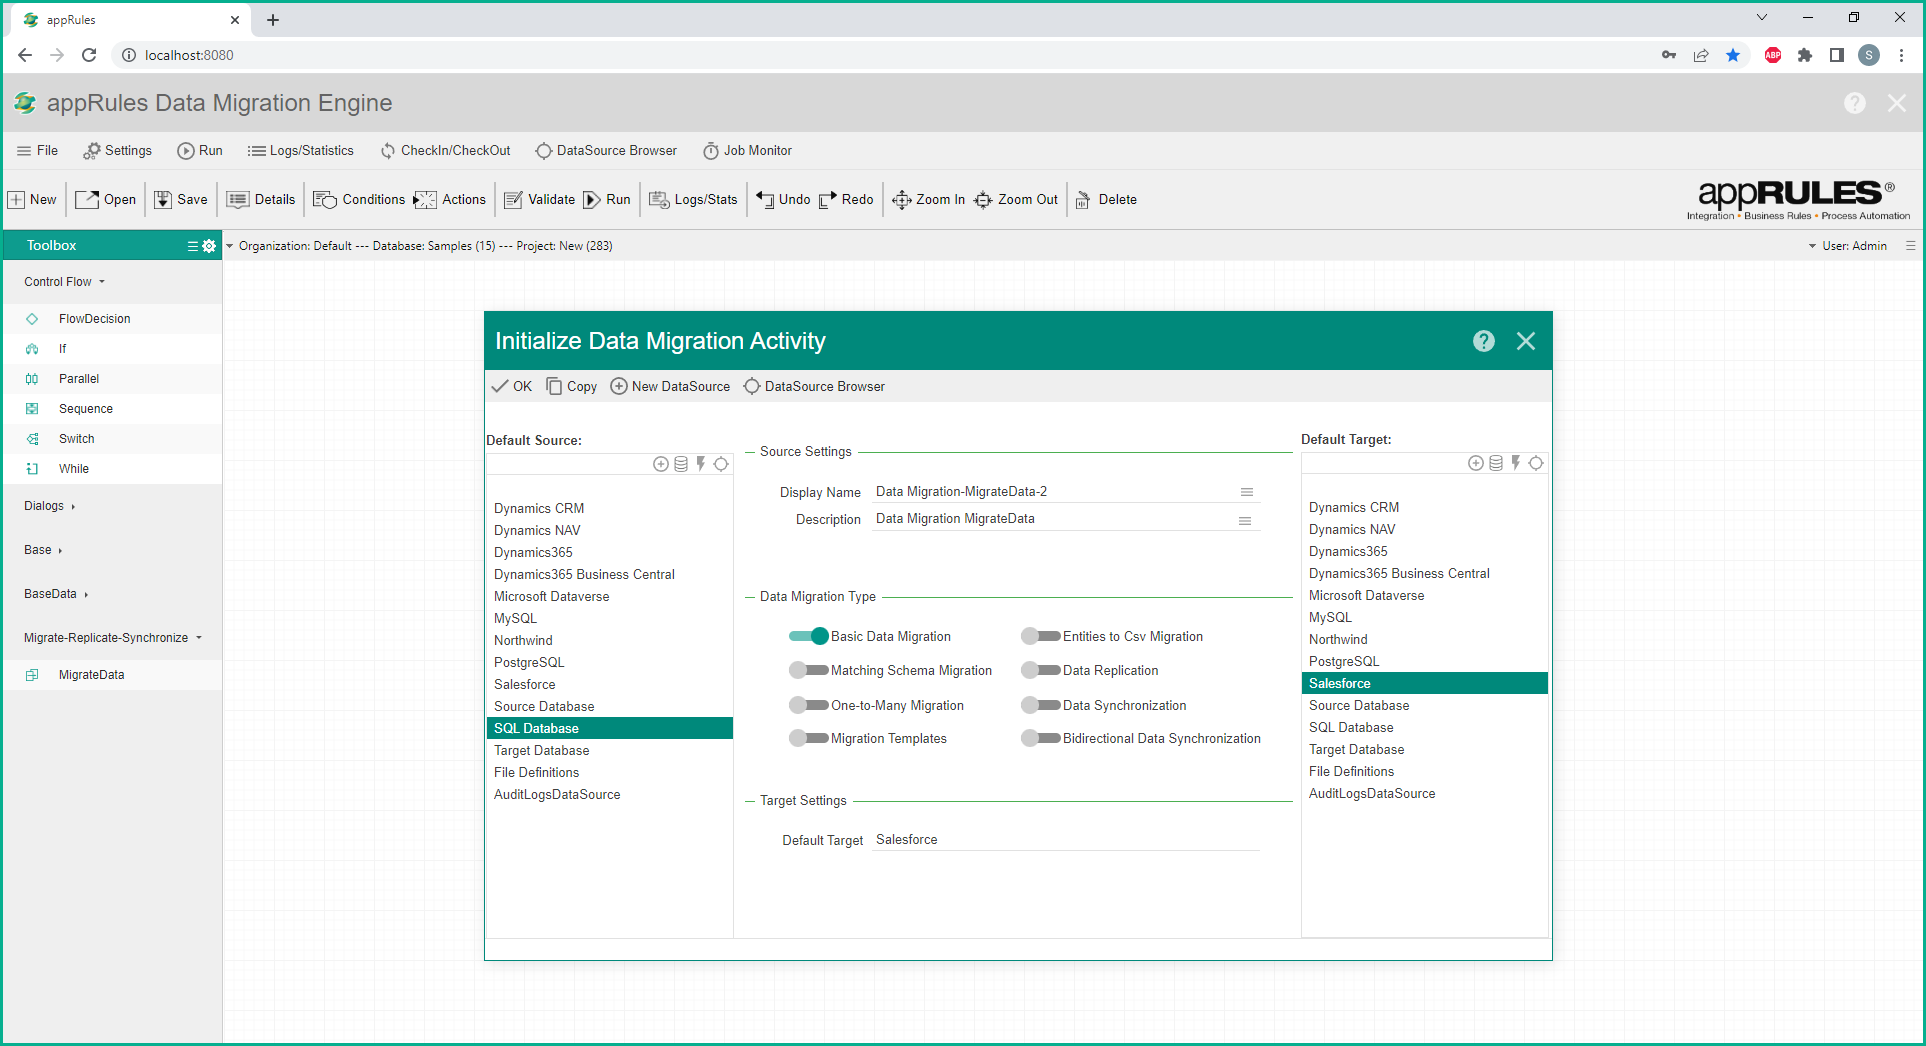Click the dialog help question mark icon
Screen dimensions: 1926x1046
tap(1483, 341)
